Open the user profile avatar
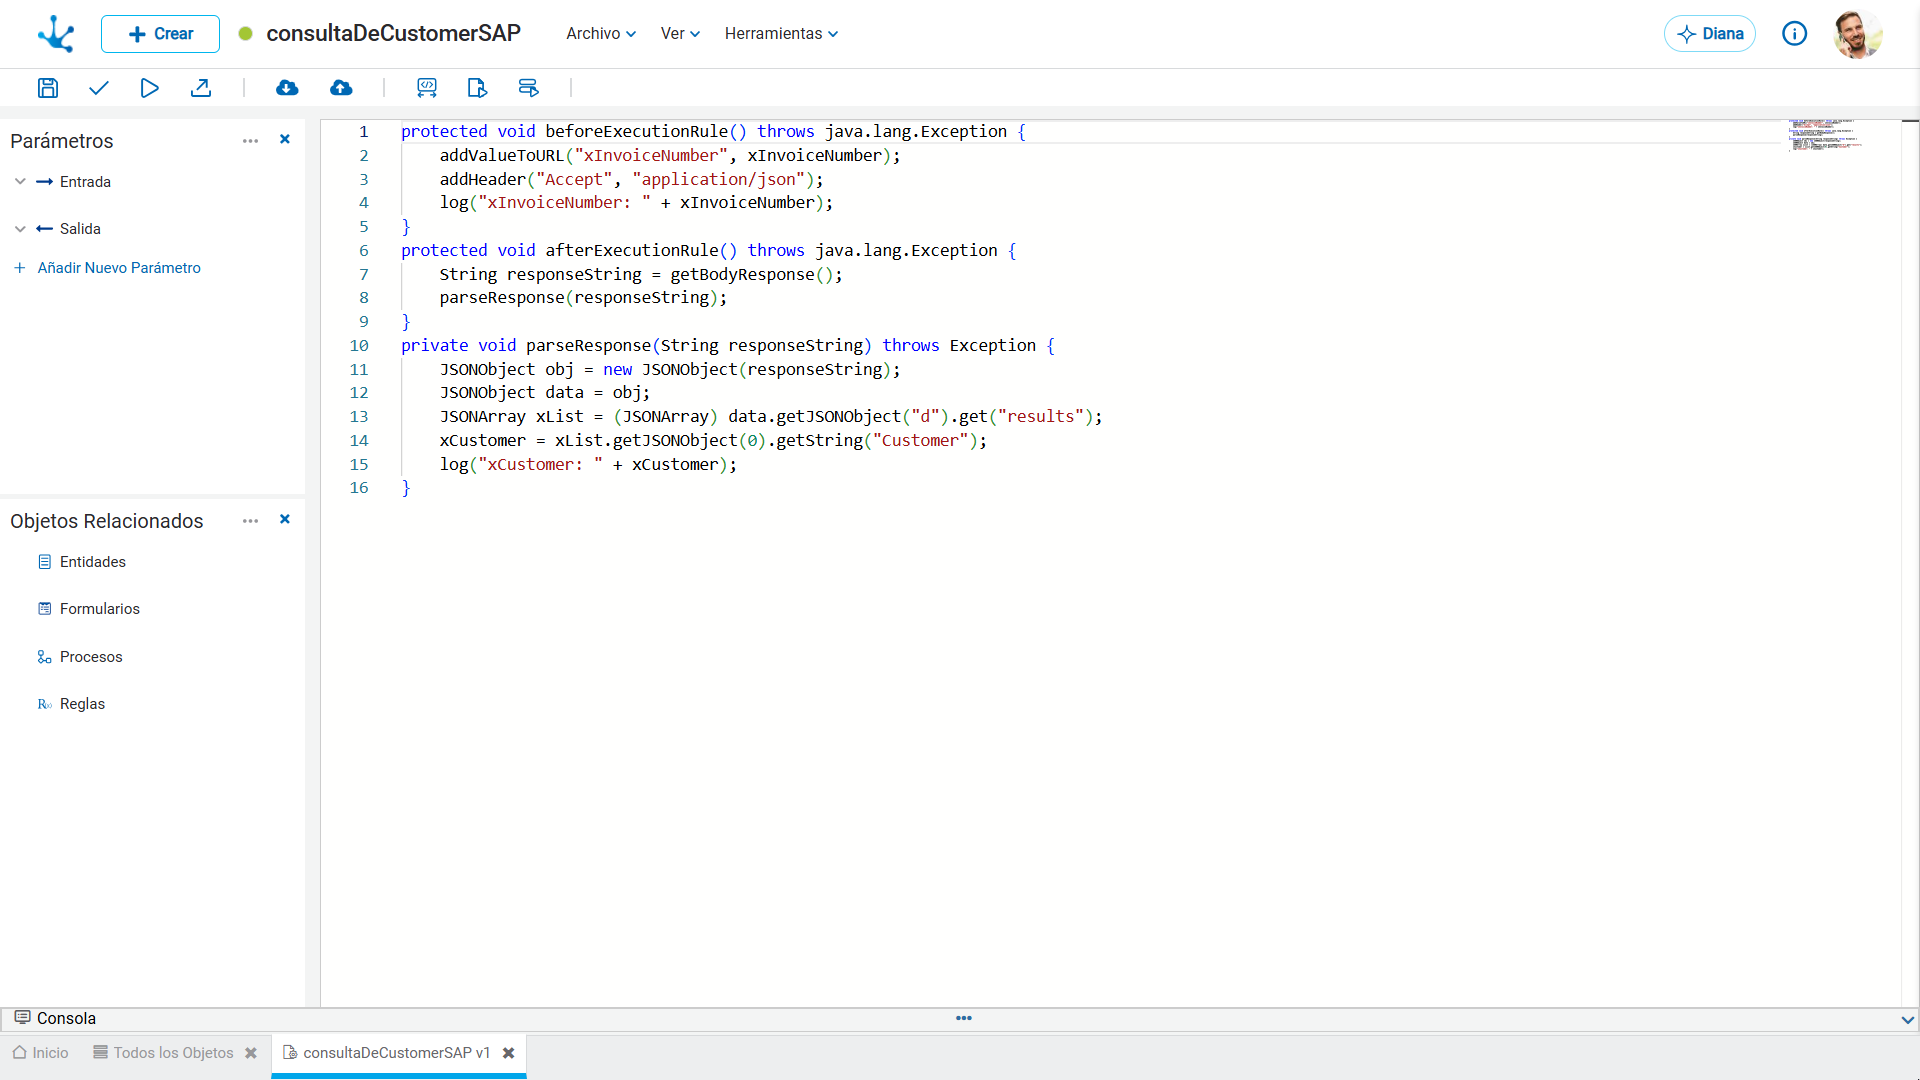This screenshot has height=1080, width=1920. point(1858,34)
